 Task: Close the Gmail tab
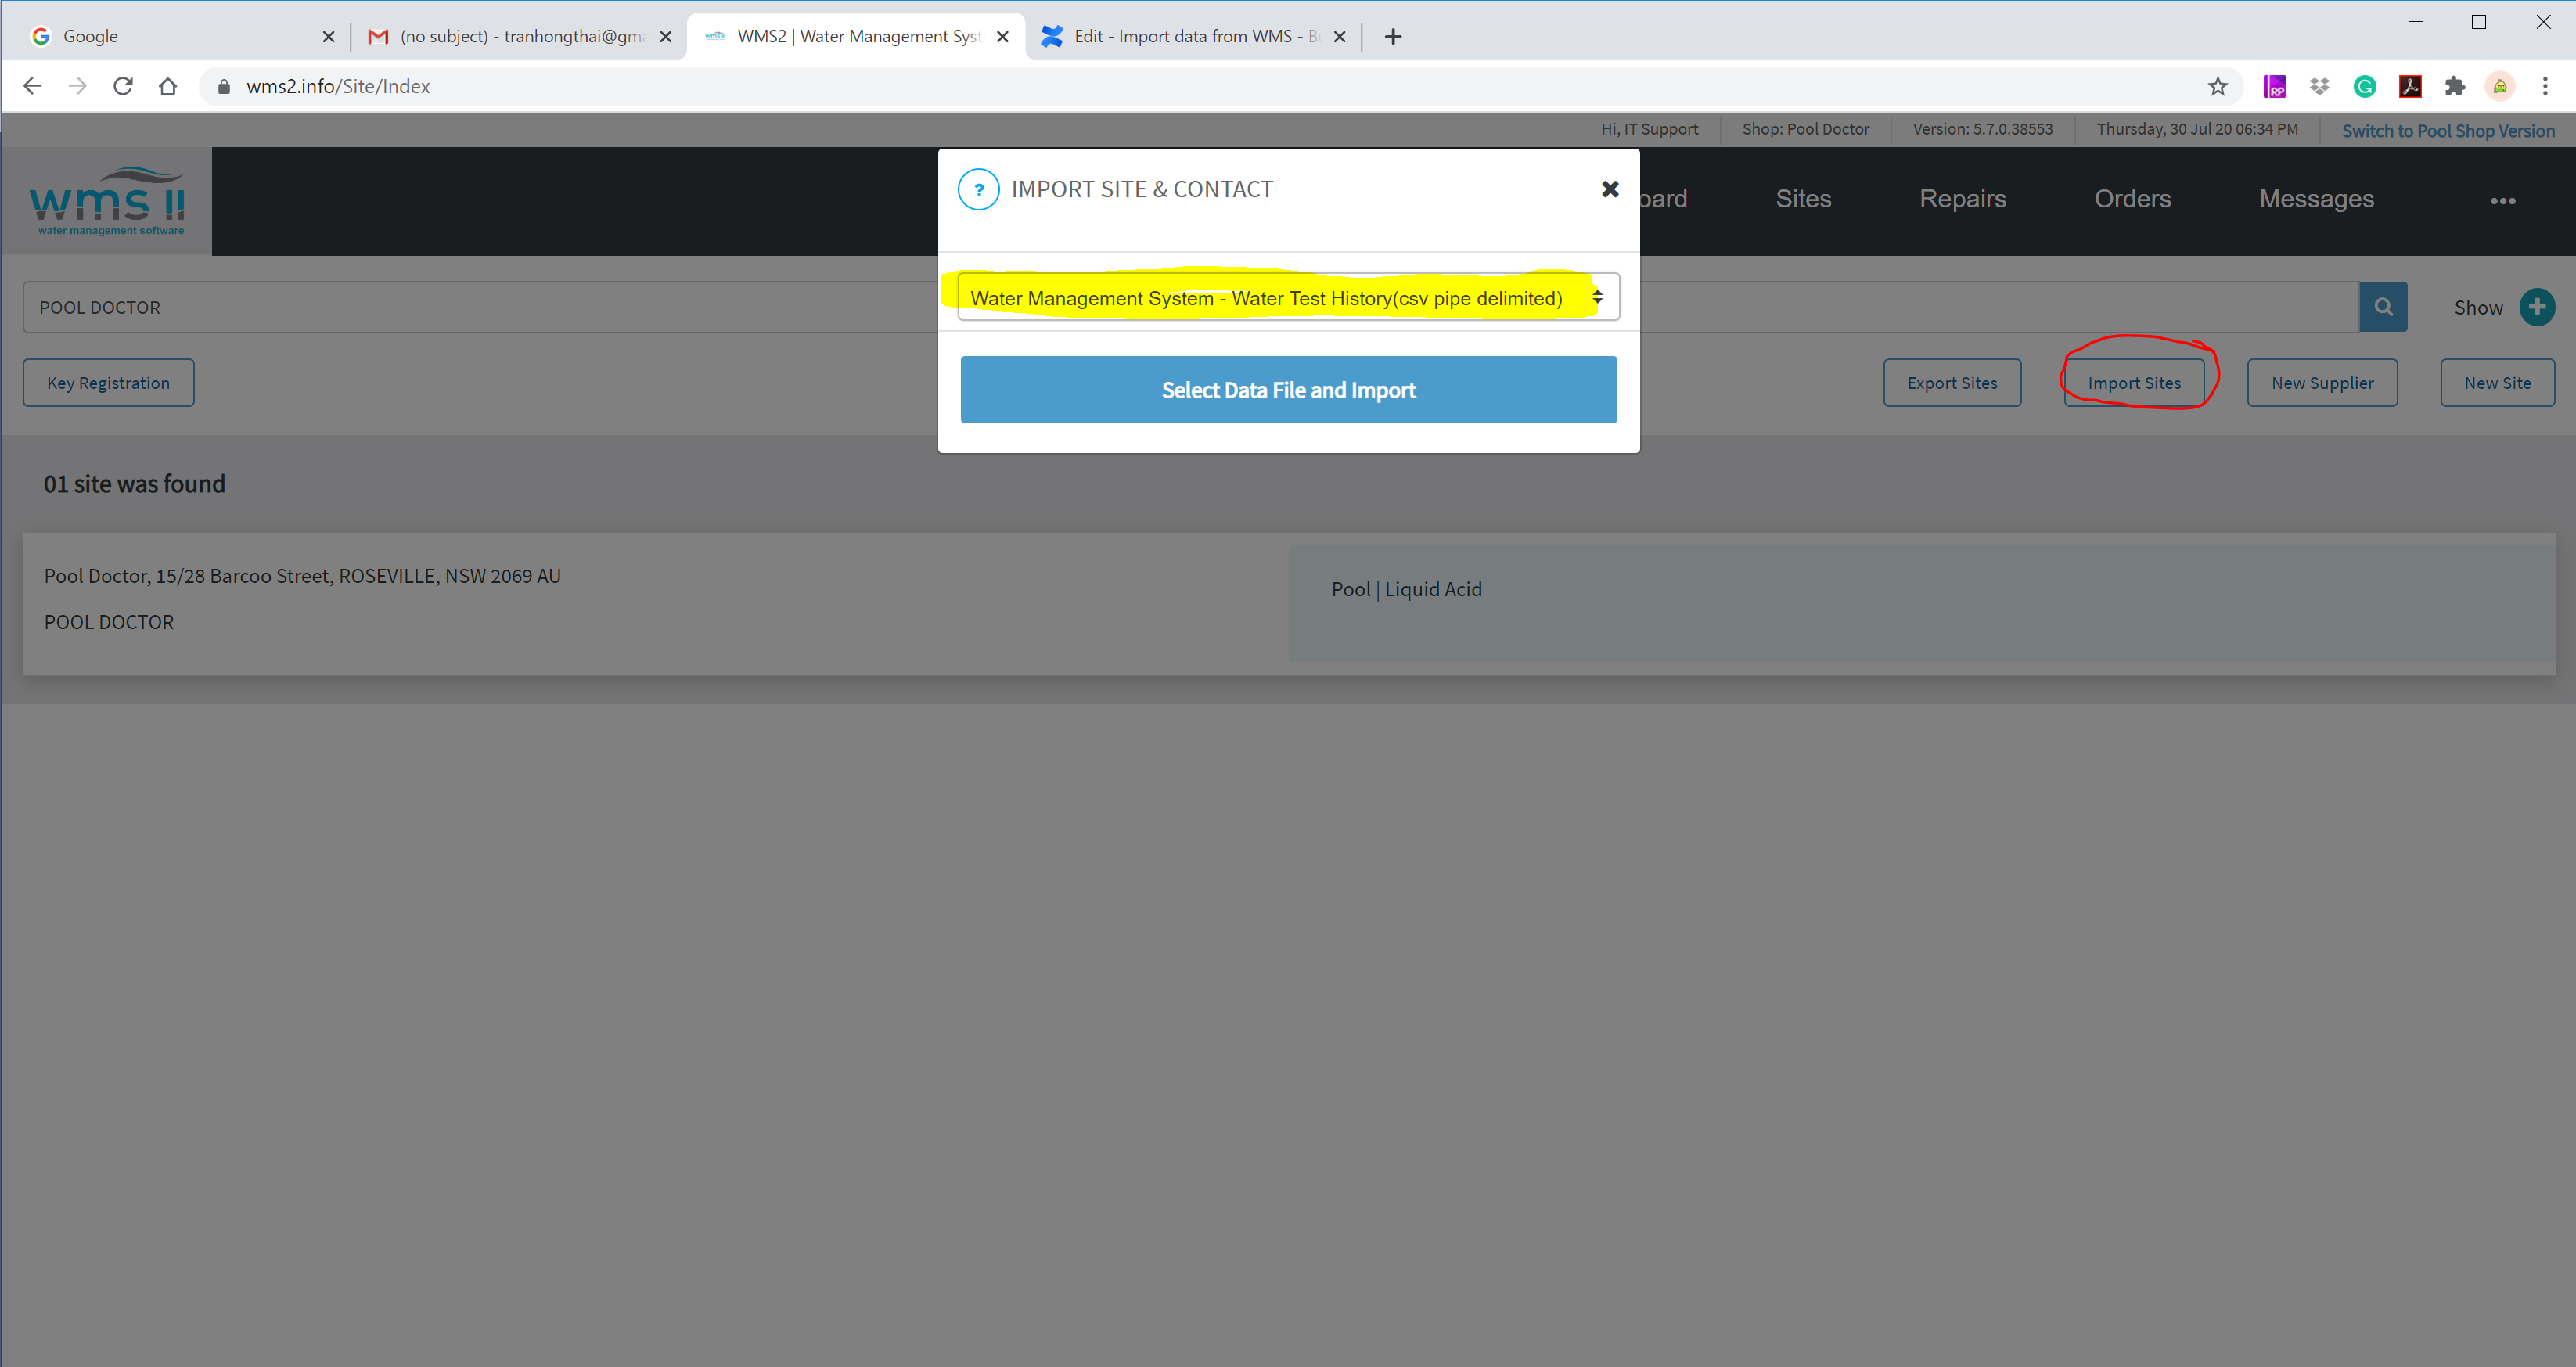tap(666, 36)
